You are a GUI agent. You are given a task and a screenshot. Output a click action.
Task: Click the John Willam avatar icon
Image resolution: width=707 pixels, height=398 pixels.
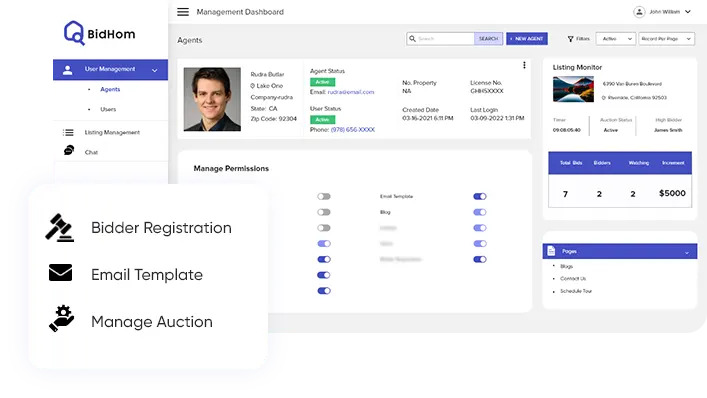coord(639,12)
